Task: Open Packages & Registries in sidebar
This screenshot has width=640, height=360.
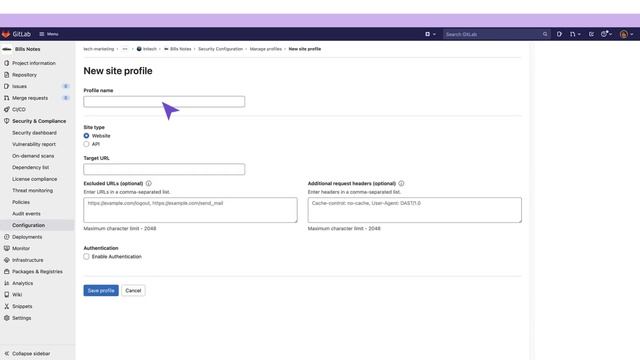Action: pyautogui.click(x=37, y=271)
